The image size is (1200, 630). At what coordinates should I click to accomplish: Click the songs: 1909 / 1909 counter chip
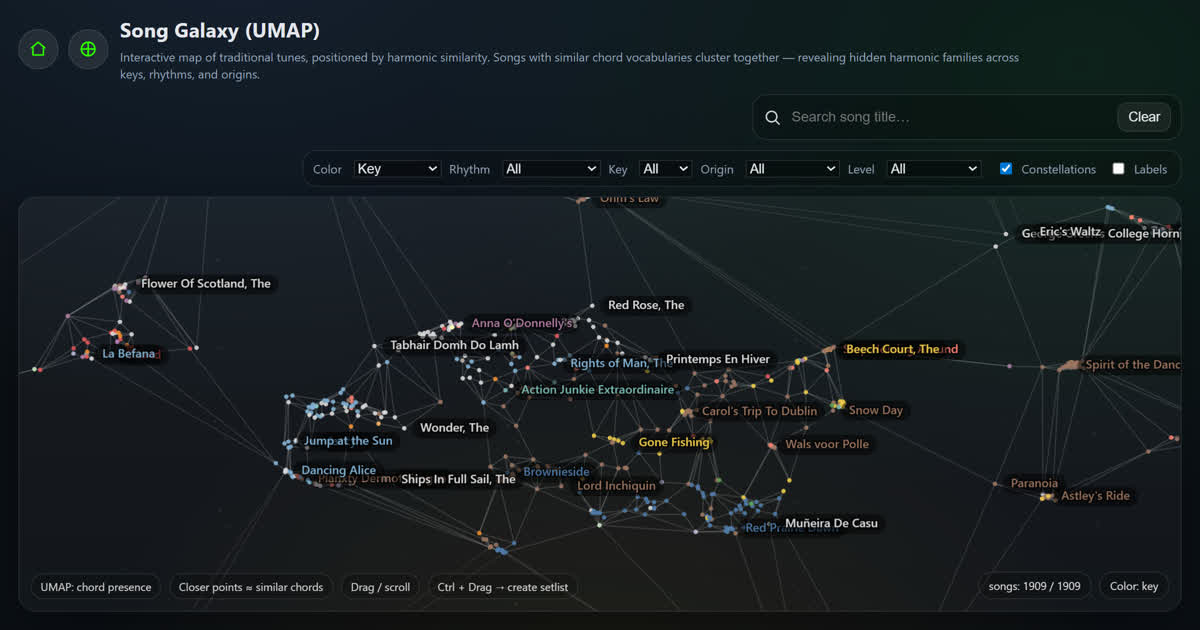(1034, 586)
